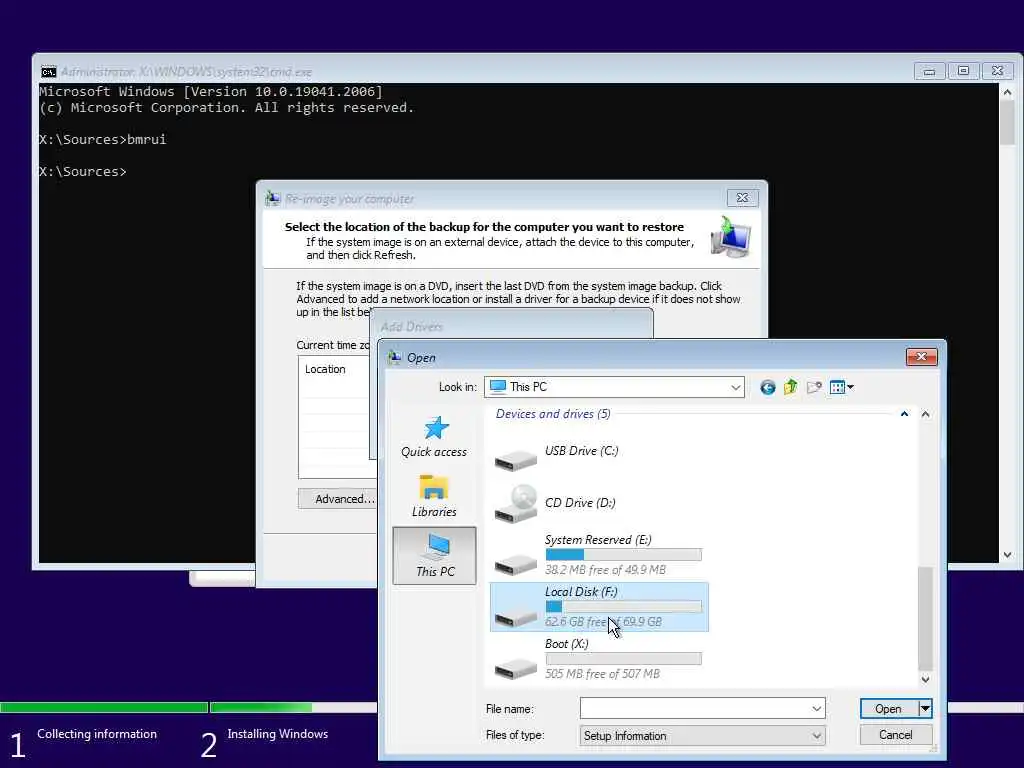
Task: Click the Collecting information step label
Action: click(97, 734)
